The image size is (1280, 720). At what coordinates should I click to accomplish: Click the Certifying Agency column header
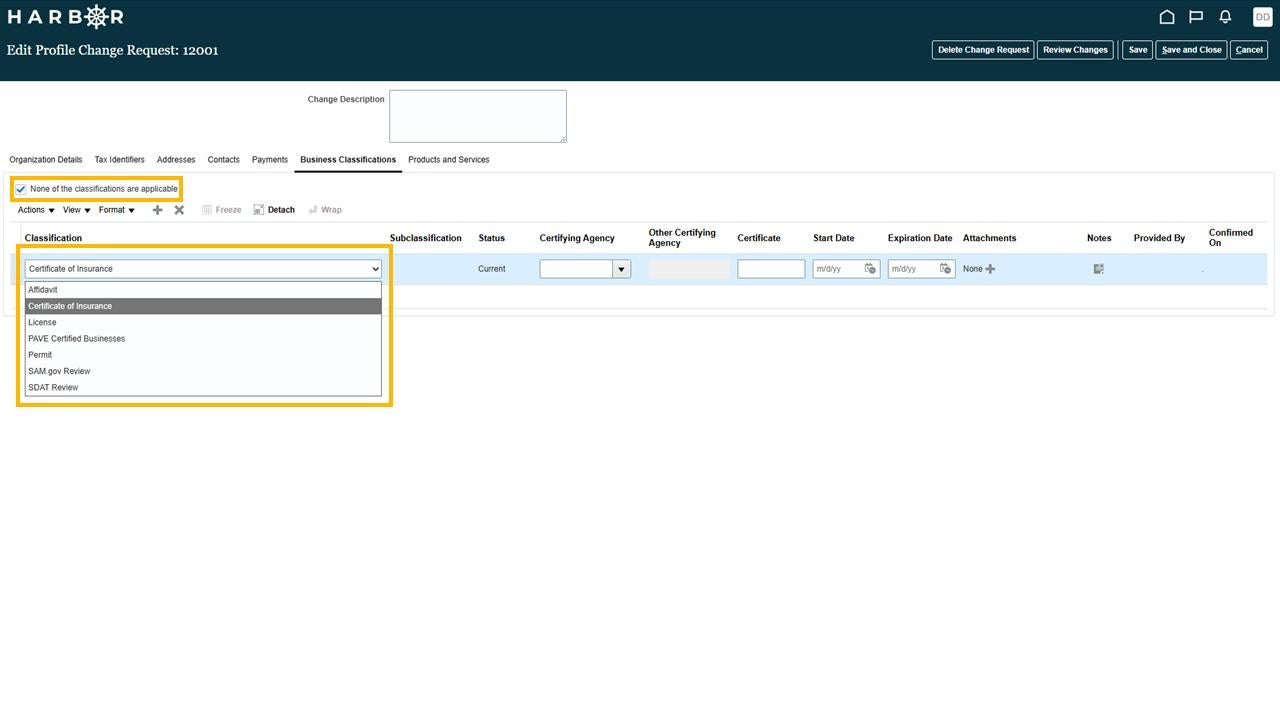coord(577,238)
